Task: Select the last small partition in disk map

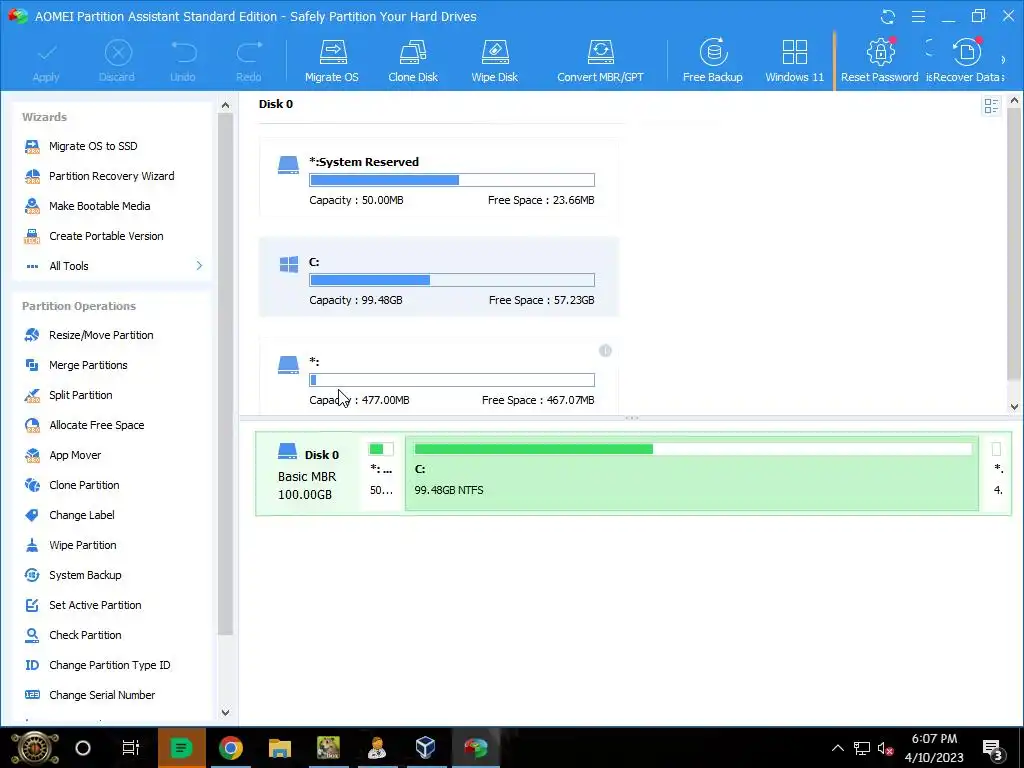Action: [x=998, y=473]
